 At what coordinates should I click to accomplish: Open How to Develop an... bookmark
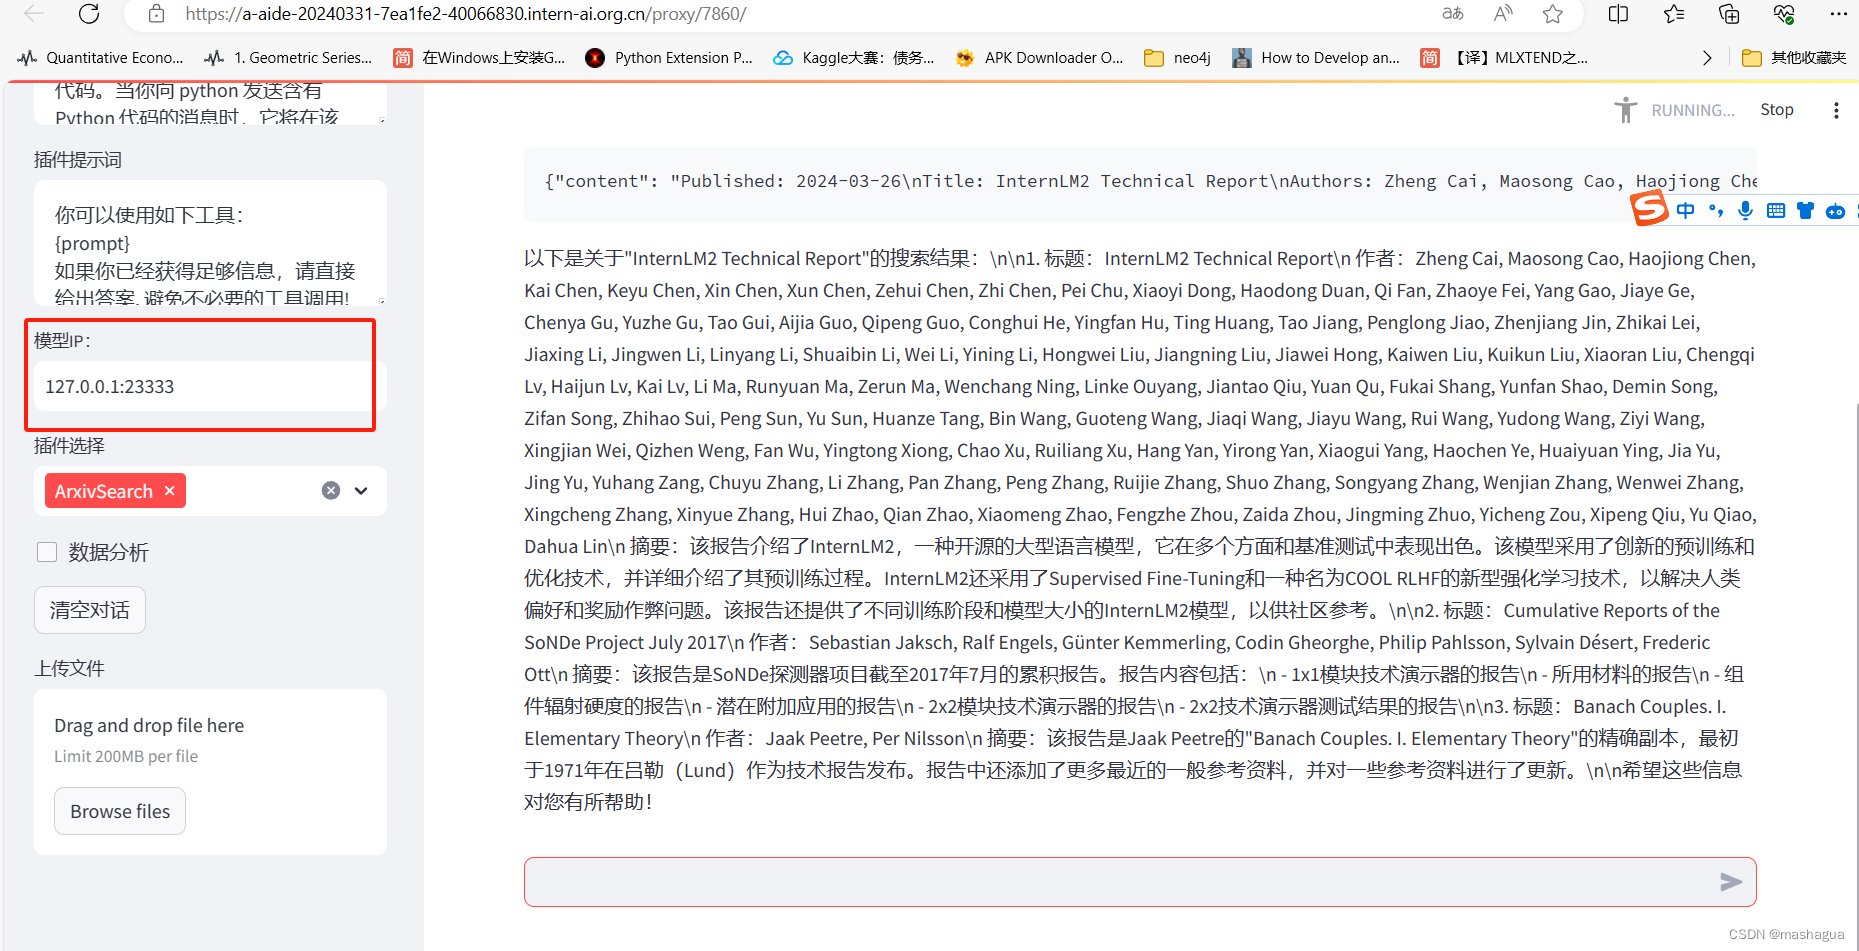(1316, 58)
